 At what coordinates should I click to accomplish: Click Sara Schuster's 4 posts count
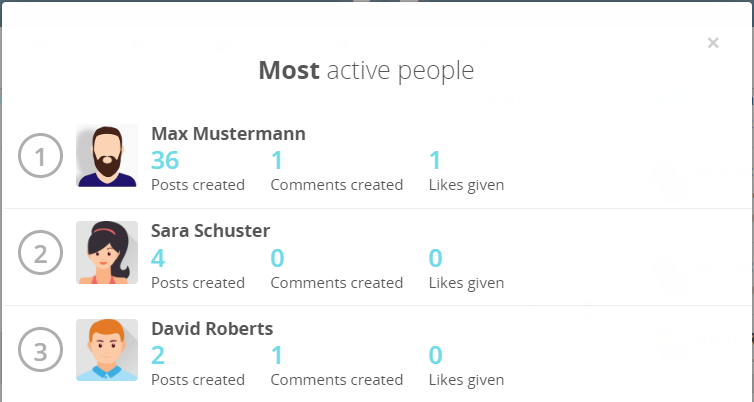click(x=158, y=258)
